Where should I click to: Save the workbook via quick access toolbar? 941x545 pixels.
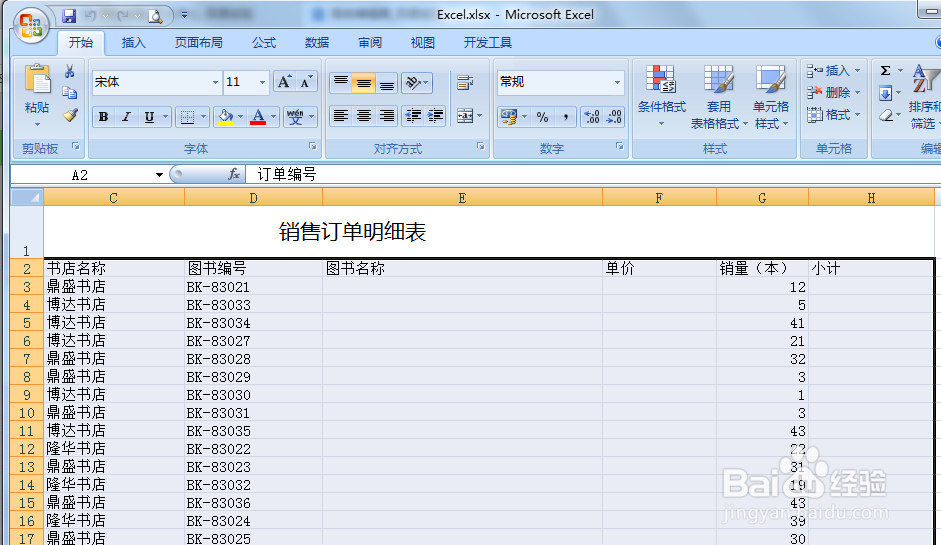click(69, 16)
